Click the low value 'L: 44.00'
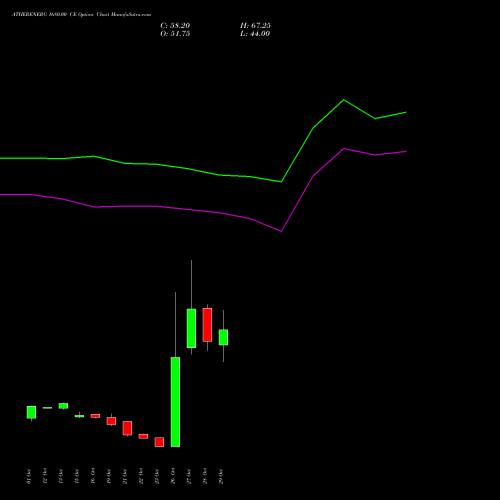500x500 pixels. click(x=255, y=34)
